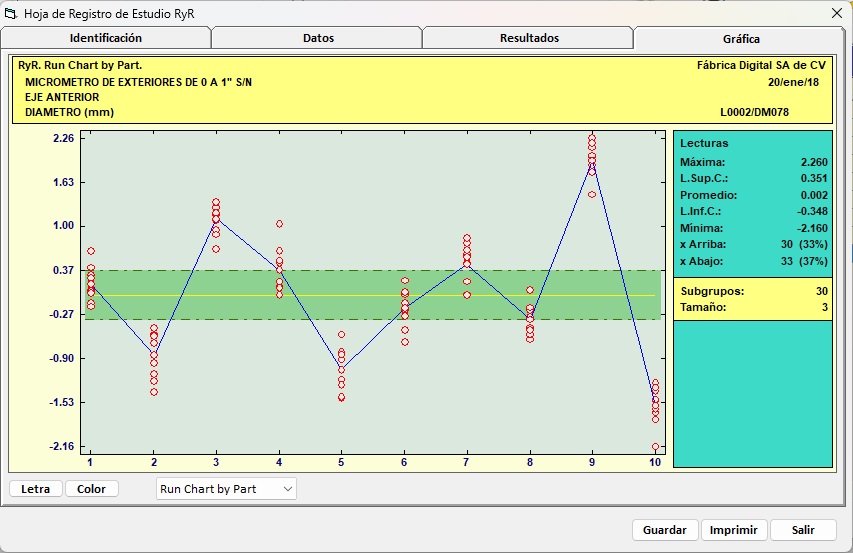This screenshot has width=853, height=553.
Task: Close the Hoja de Registro window
Action: point(836,12)
